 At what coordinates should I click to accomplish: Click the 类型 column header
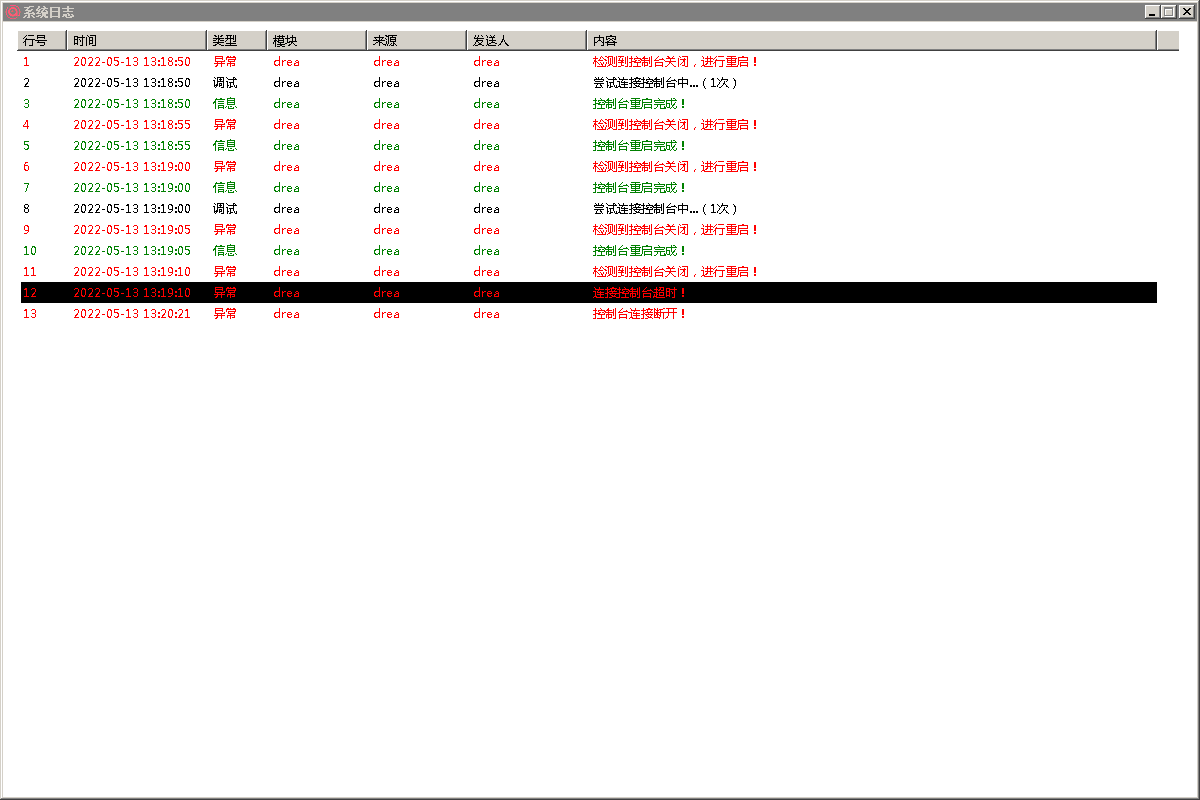click(236, 41)
